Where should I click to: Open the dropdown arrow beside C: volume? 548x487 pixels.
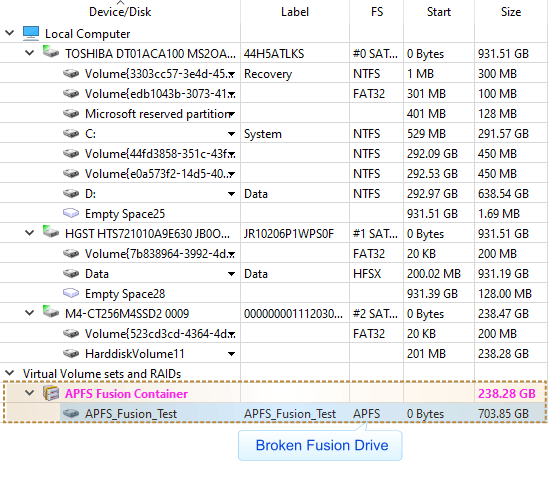pos(231,134)
